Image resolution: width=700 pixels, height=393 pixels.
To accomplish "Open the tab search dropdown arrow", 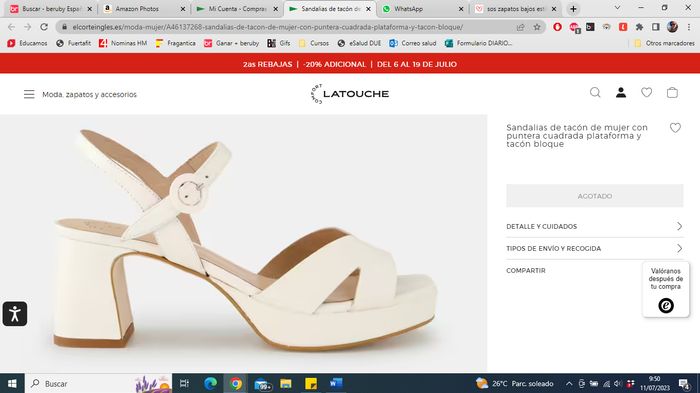I will [617, 8].
